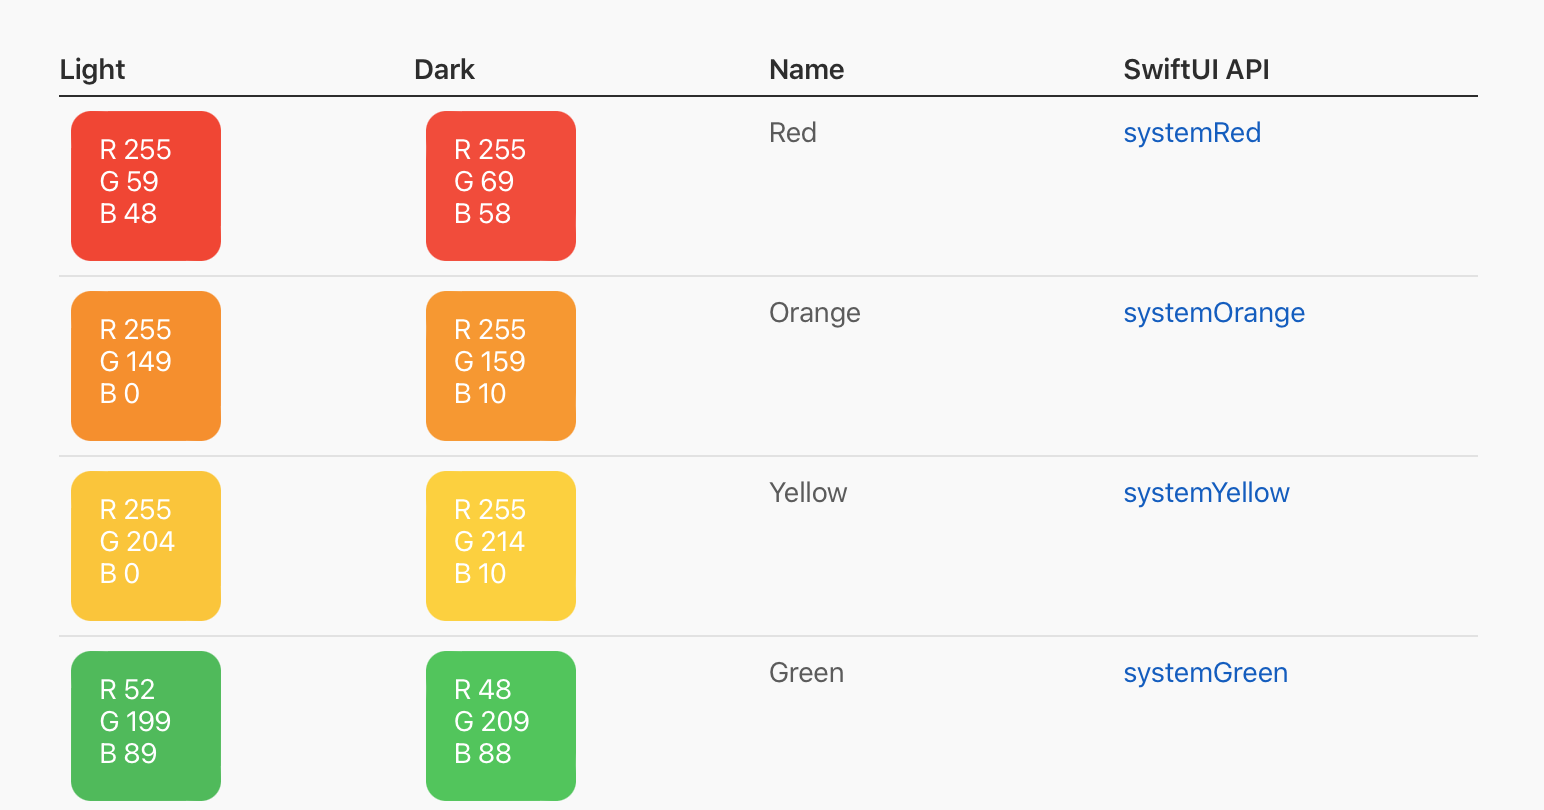Click the Light column header
1544x810 pixels.
pyautogui.click(x=92, y=70)
